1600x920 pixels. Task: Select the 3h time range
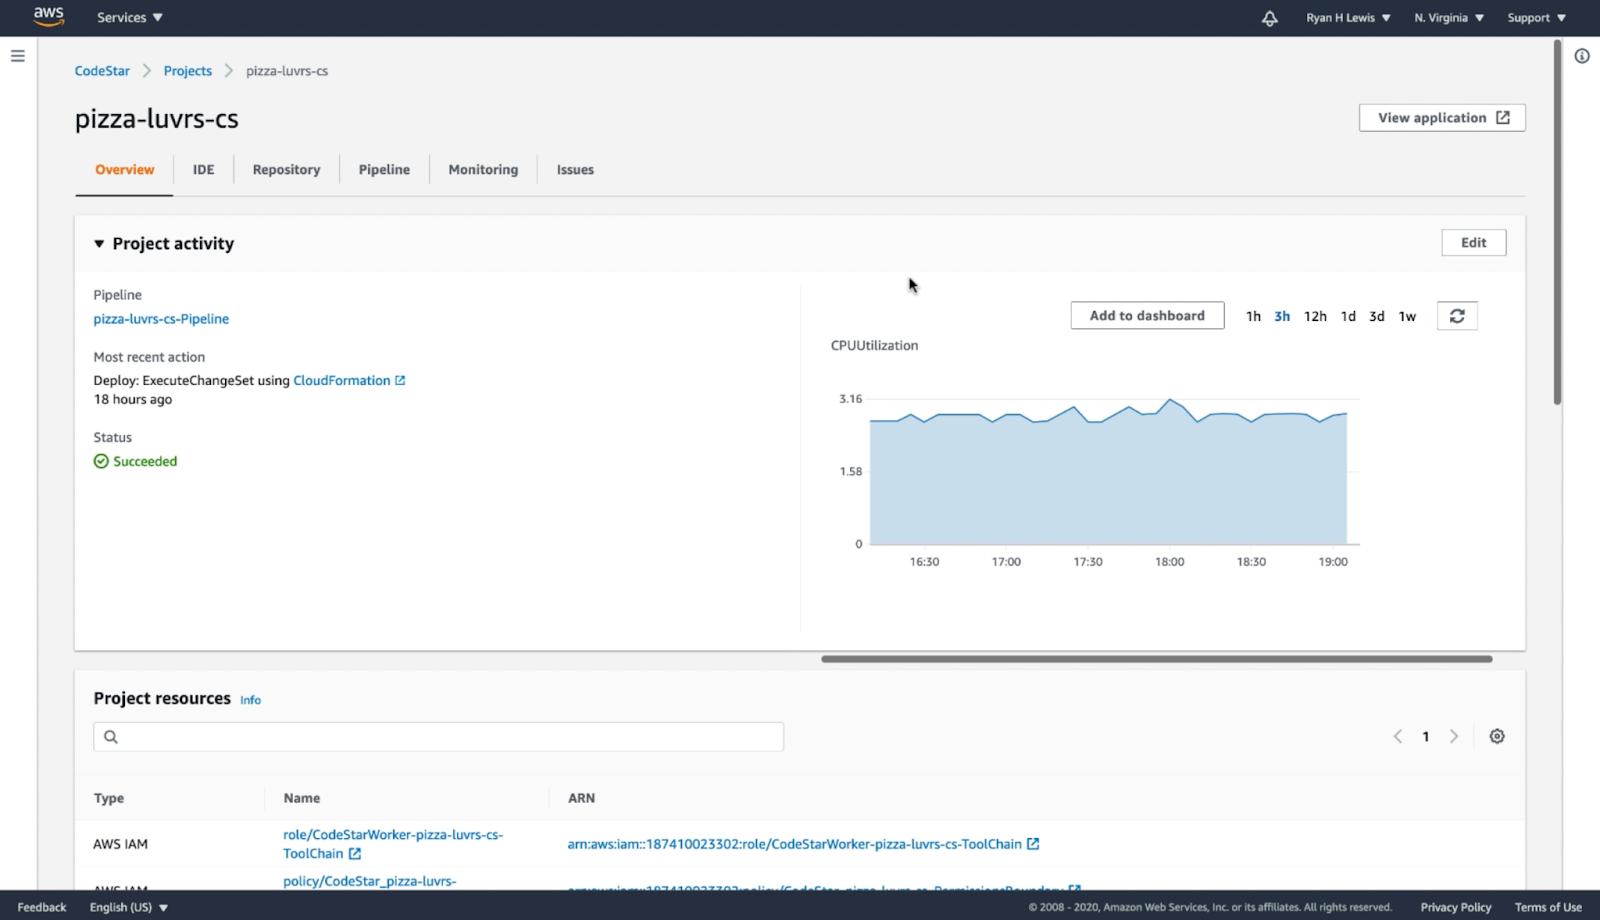[x=1282, y=316]
